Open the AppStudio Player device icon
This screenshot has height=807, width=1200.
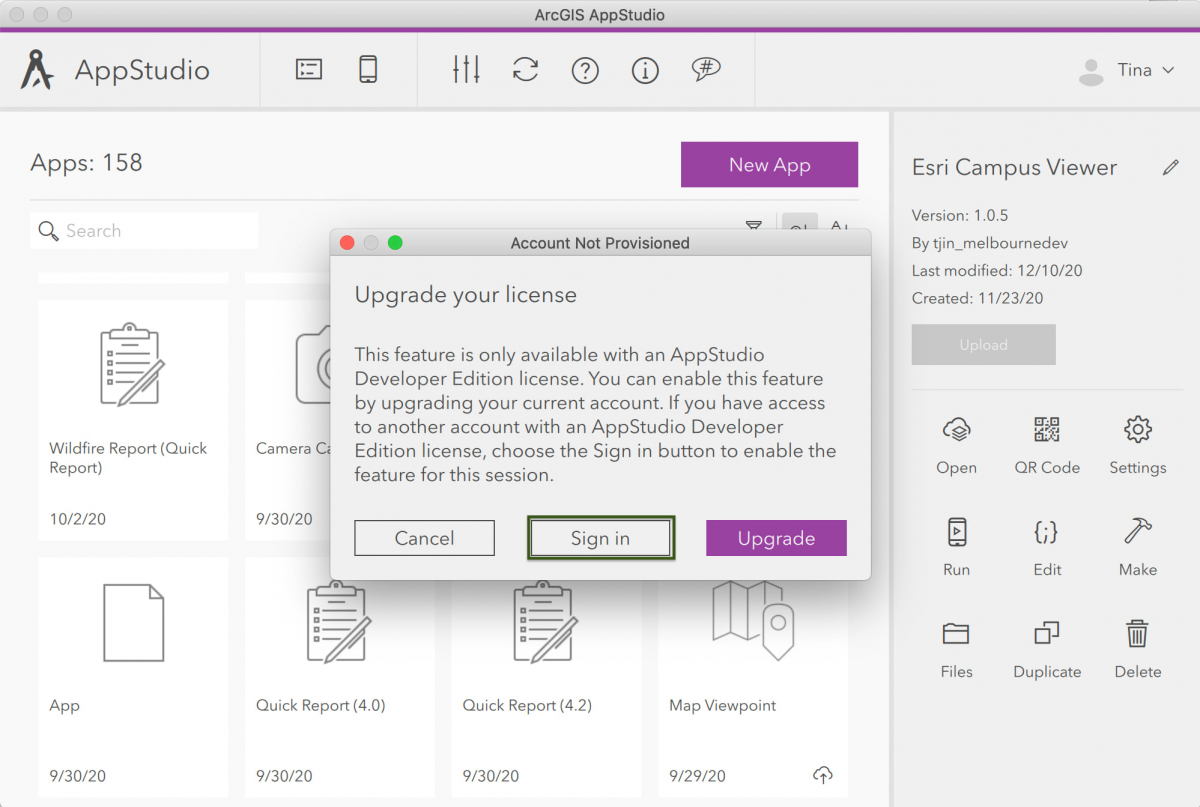368,69
